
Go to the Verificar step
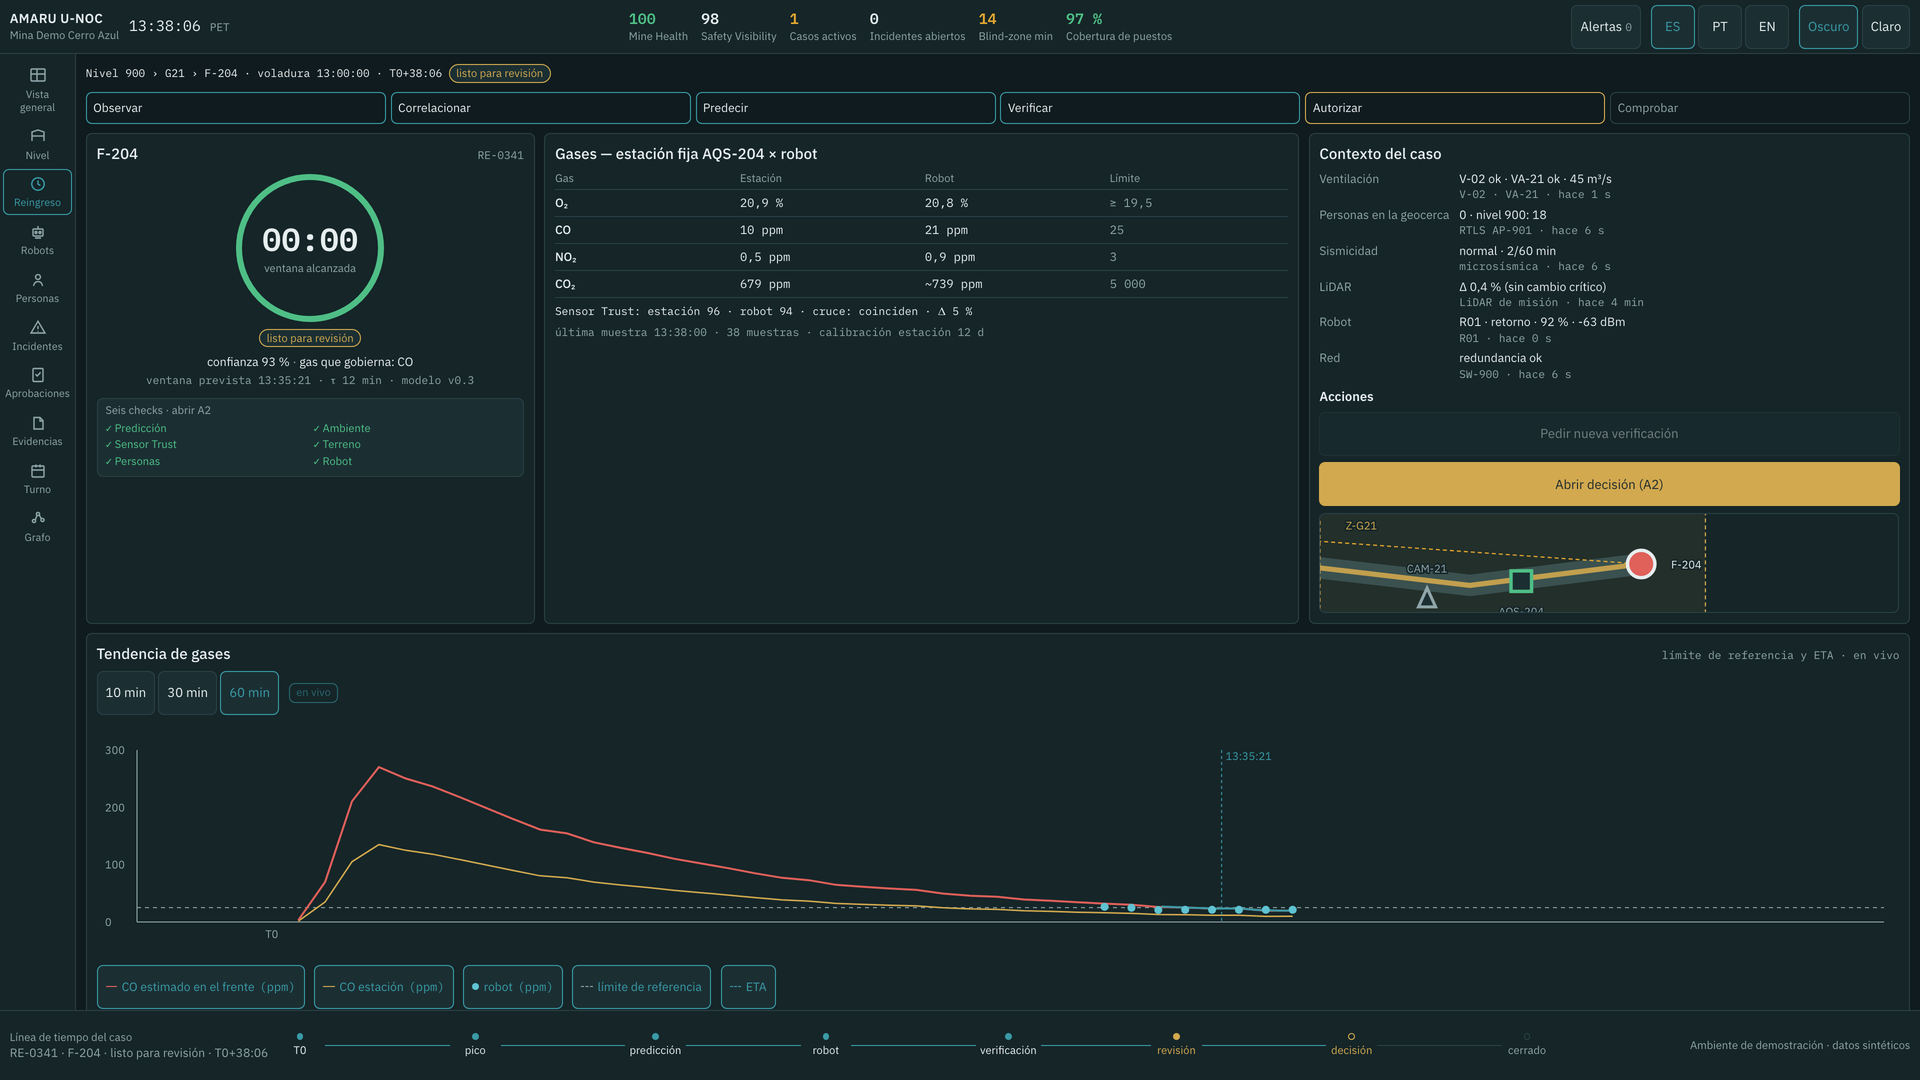(1149, 108)
